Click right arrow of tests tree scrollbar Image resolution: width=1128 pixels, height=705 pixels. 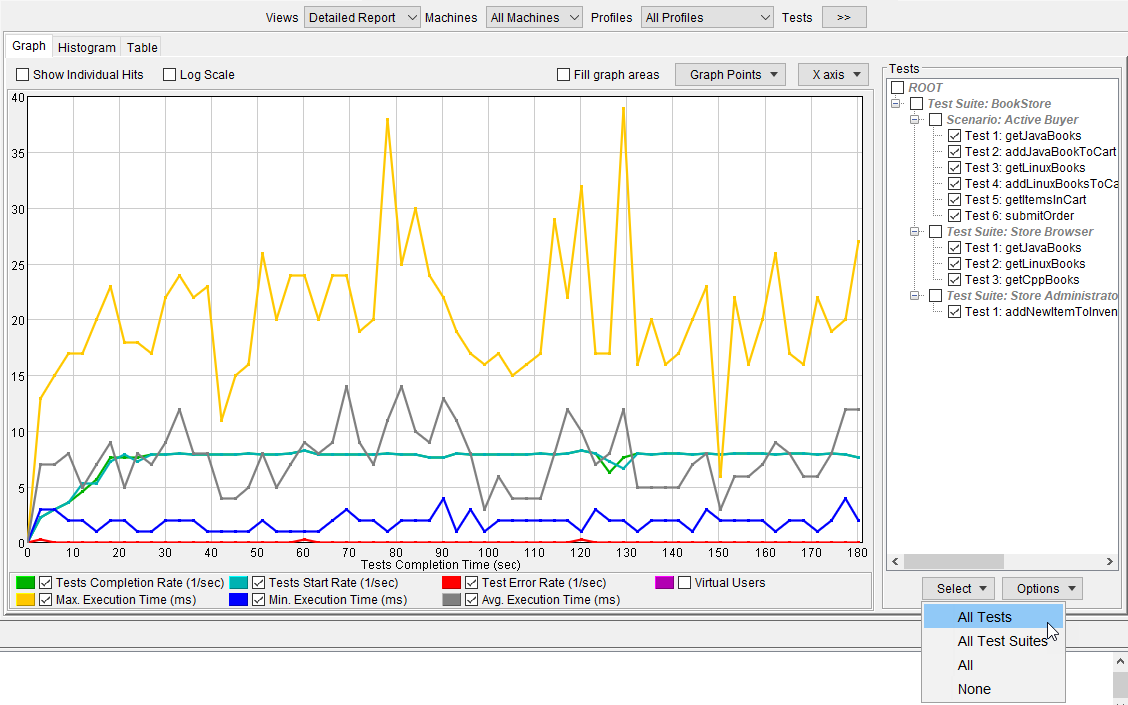coord(1109,561)
